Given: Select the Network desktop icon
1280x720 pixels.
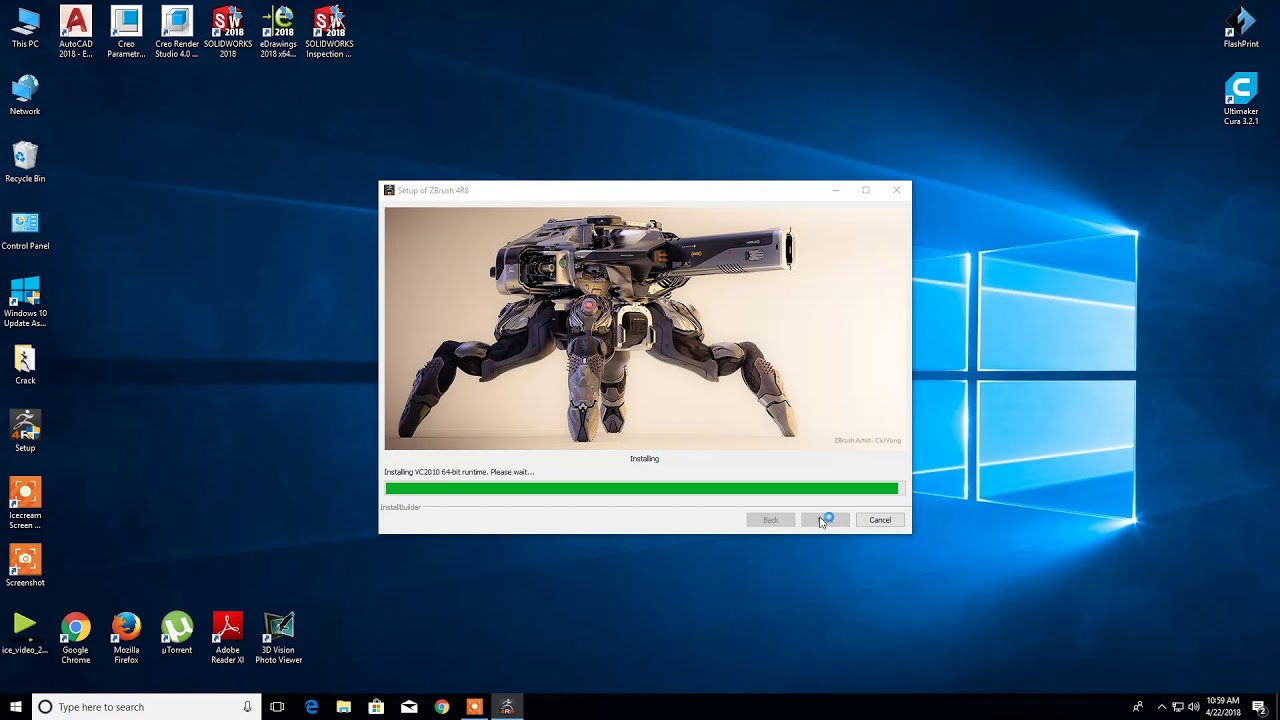Looking at the screenshot, I should point(25,96).
